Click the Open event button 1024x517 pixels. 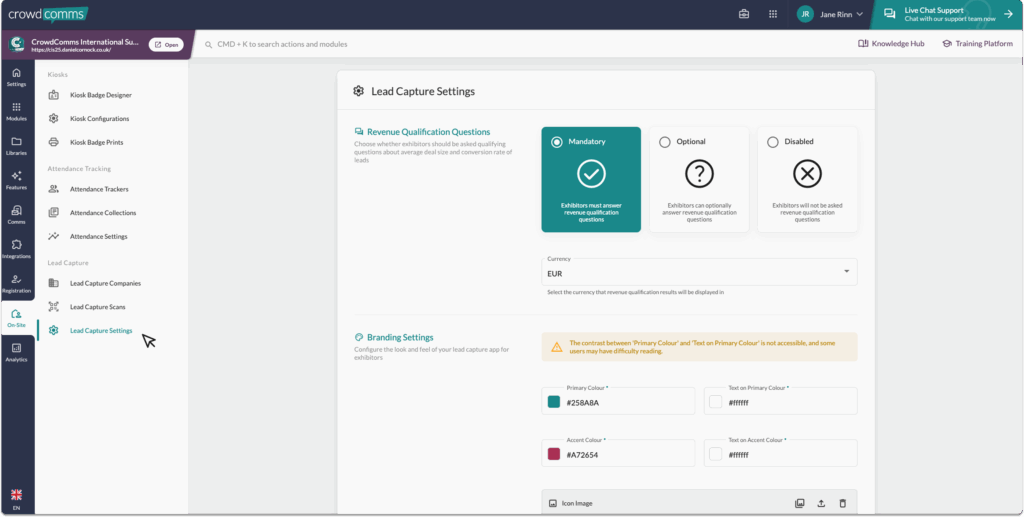click(x=165, y=44)
